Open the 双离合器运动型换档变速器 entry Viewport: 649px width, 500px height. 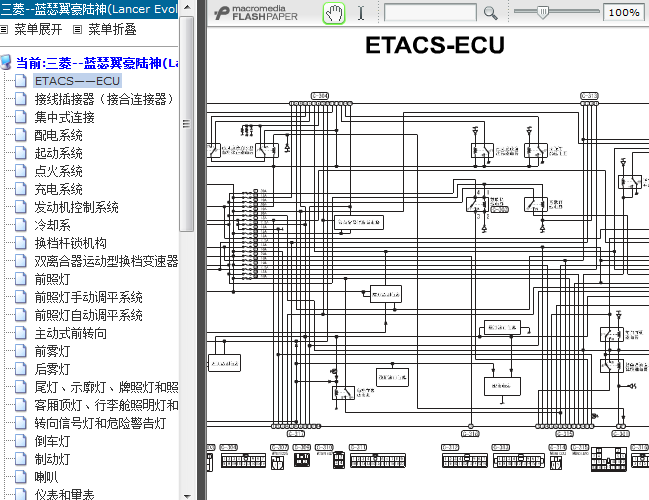point(106,261)
